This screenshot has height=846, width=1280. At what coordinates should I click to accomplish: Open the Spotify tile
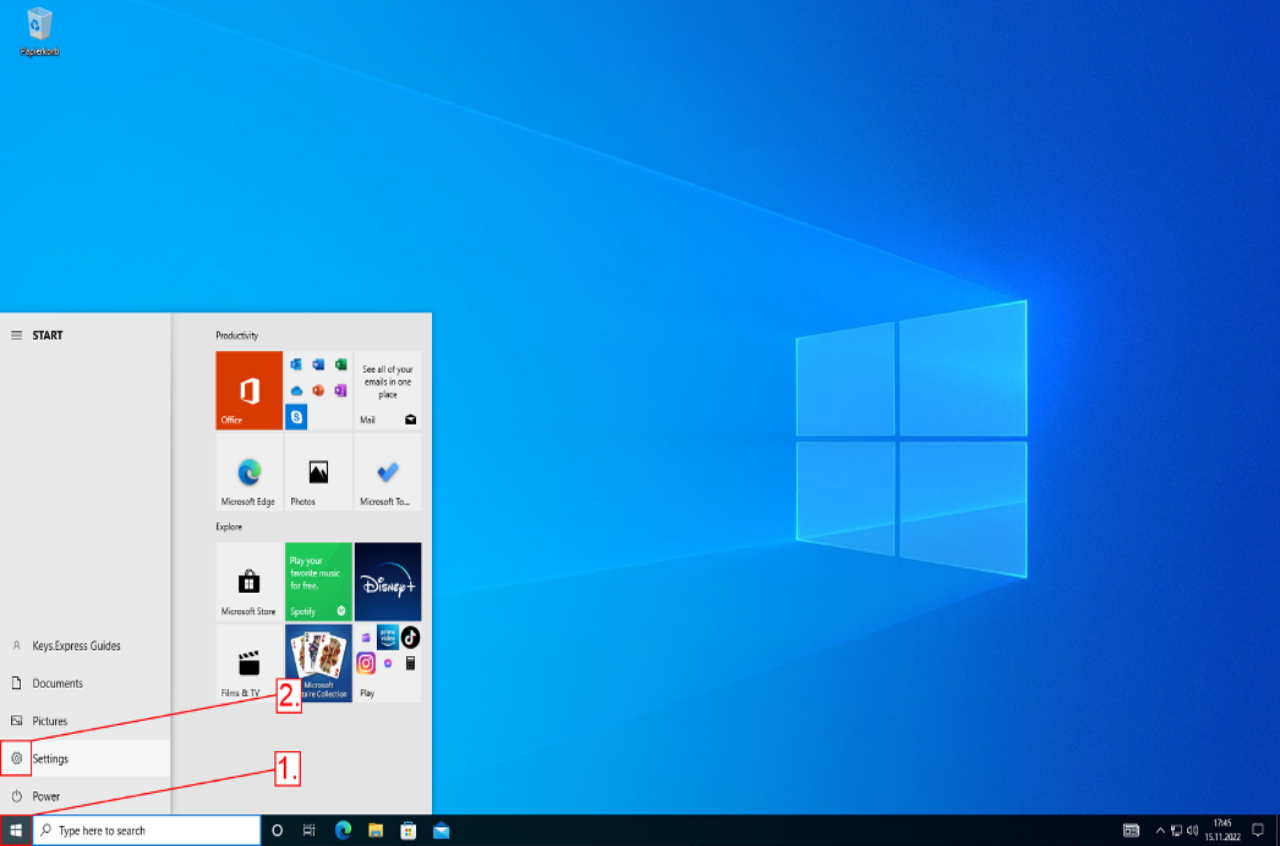318,582
